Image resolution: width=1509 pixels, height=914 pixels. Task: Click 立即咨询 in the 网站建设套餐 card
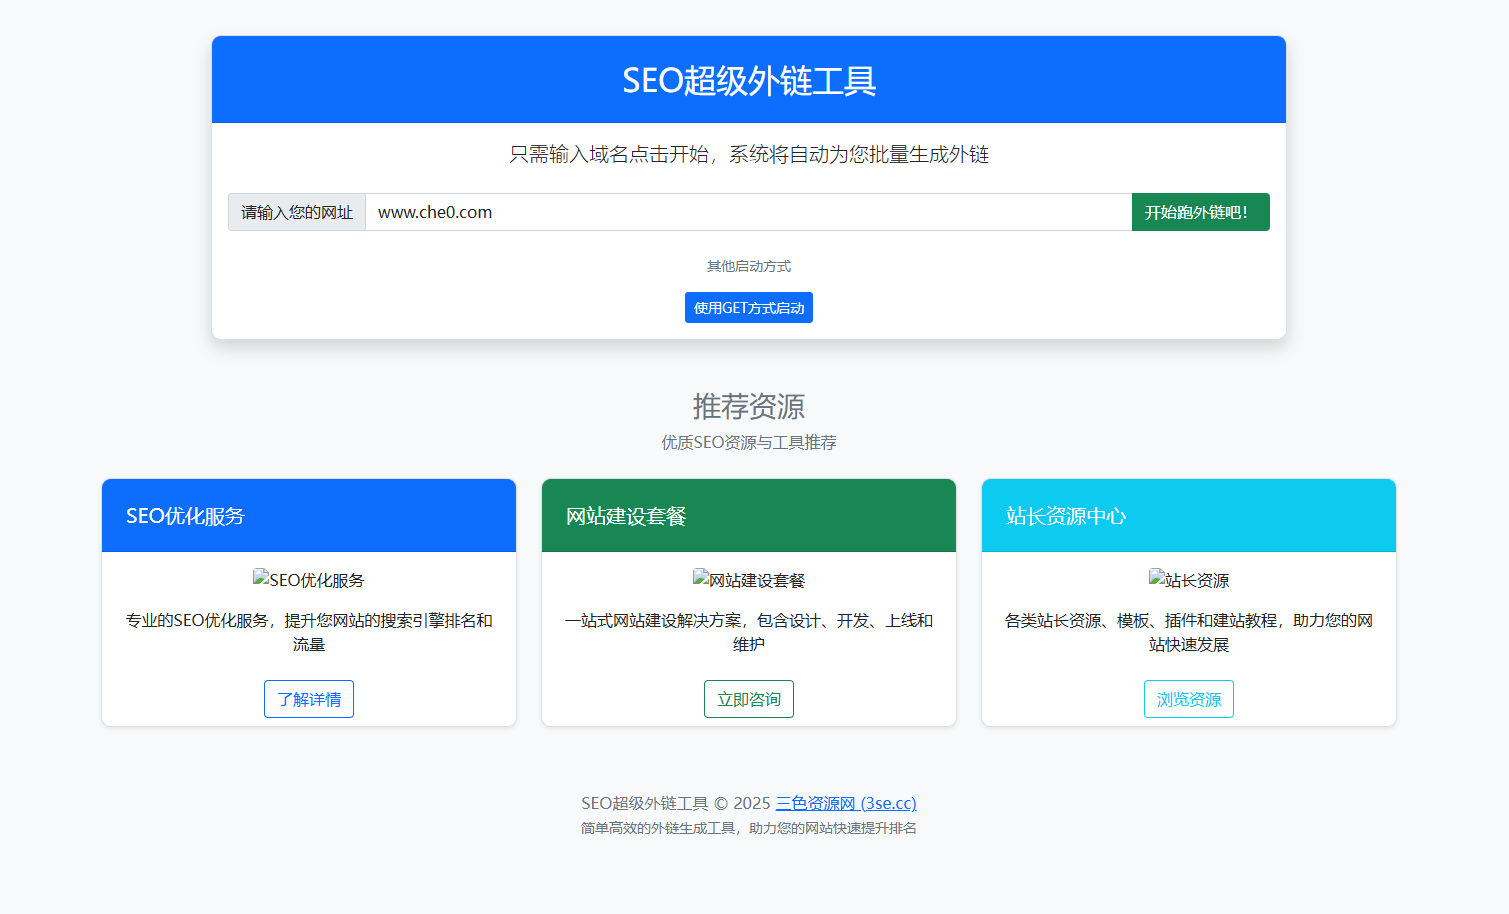pos(748,699)
